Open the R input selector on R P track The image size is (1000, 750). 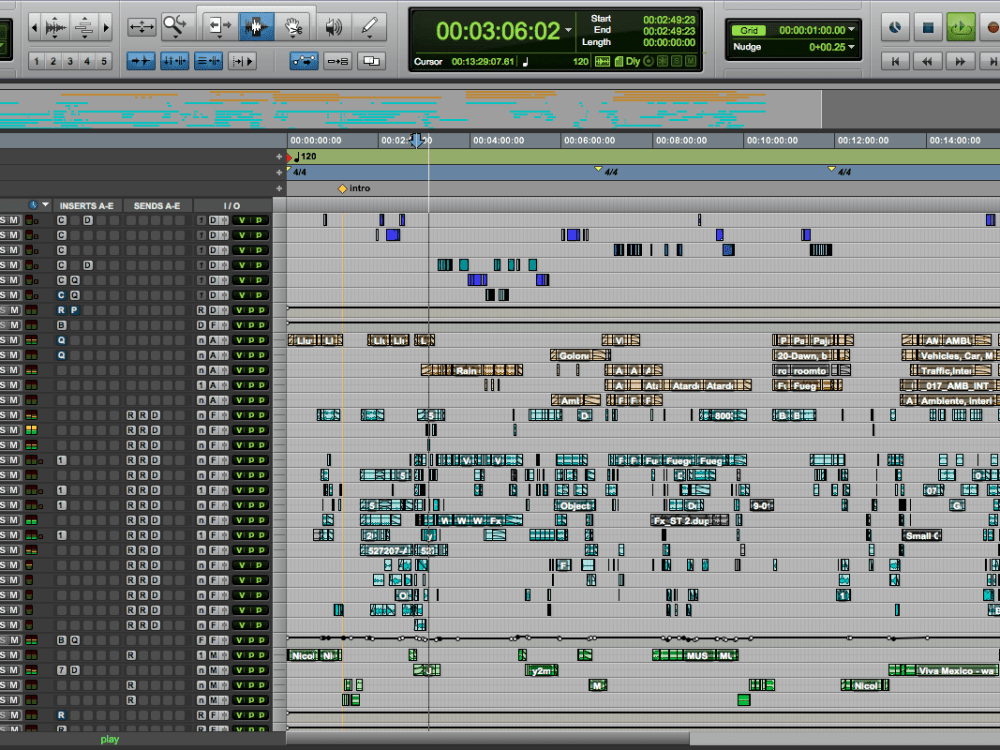pyautogui.click(x=201, y=310)
